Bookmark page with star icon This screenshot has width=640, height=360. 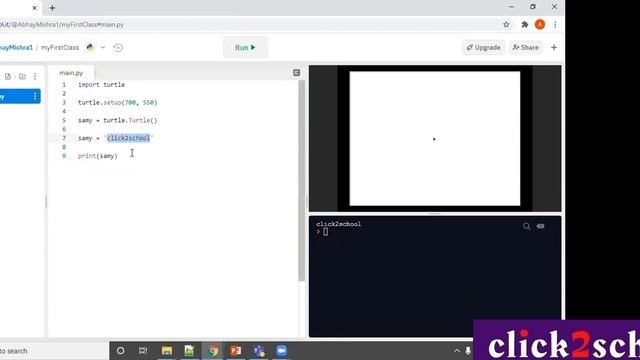click(506, 24)
